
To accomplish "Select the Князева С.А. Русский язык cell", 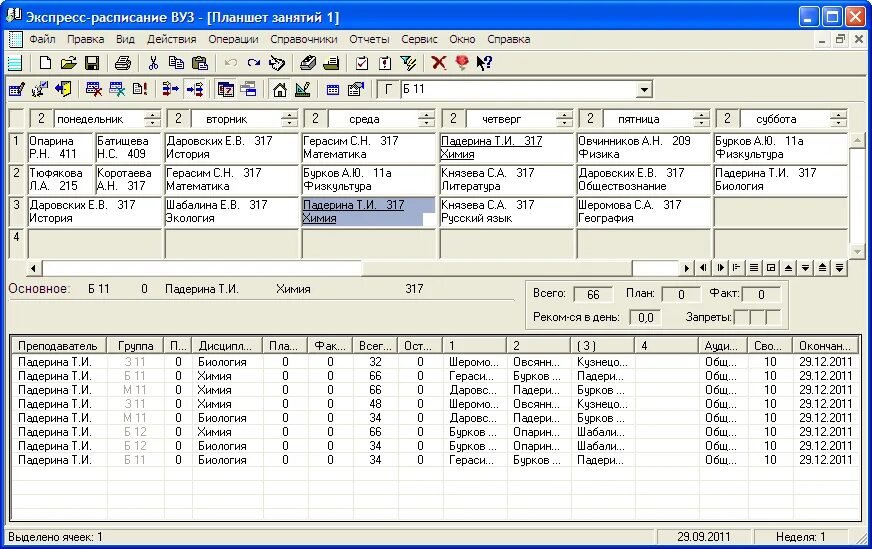I will point(506,211).
